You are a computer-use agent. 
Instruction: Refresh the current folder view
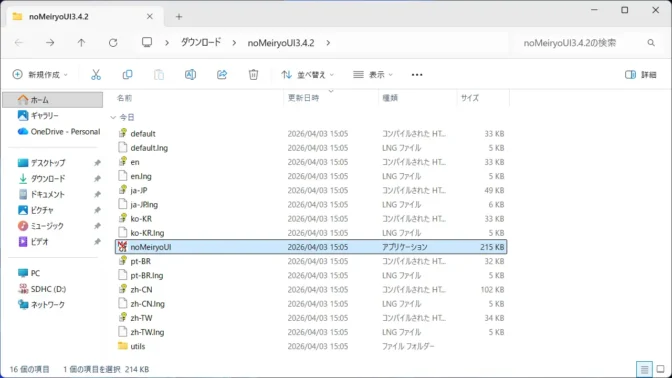(x=113, y=42)
